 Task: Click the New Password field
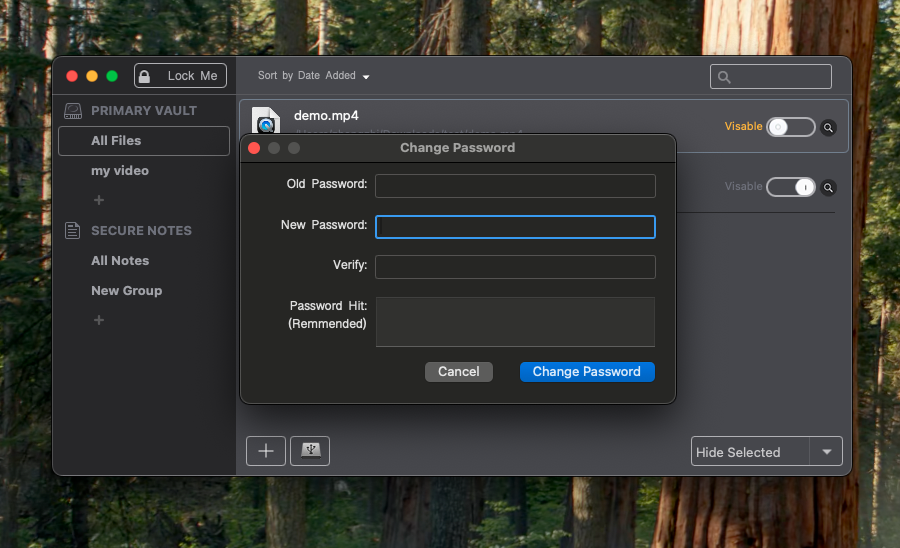click(515, 227)
